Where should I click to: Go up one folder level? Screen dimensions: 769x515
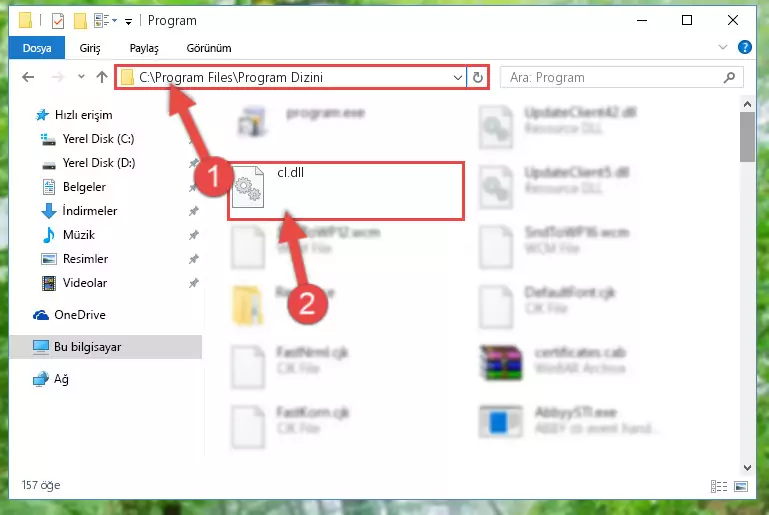(x=102, y=77)
